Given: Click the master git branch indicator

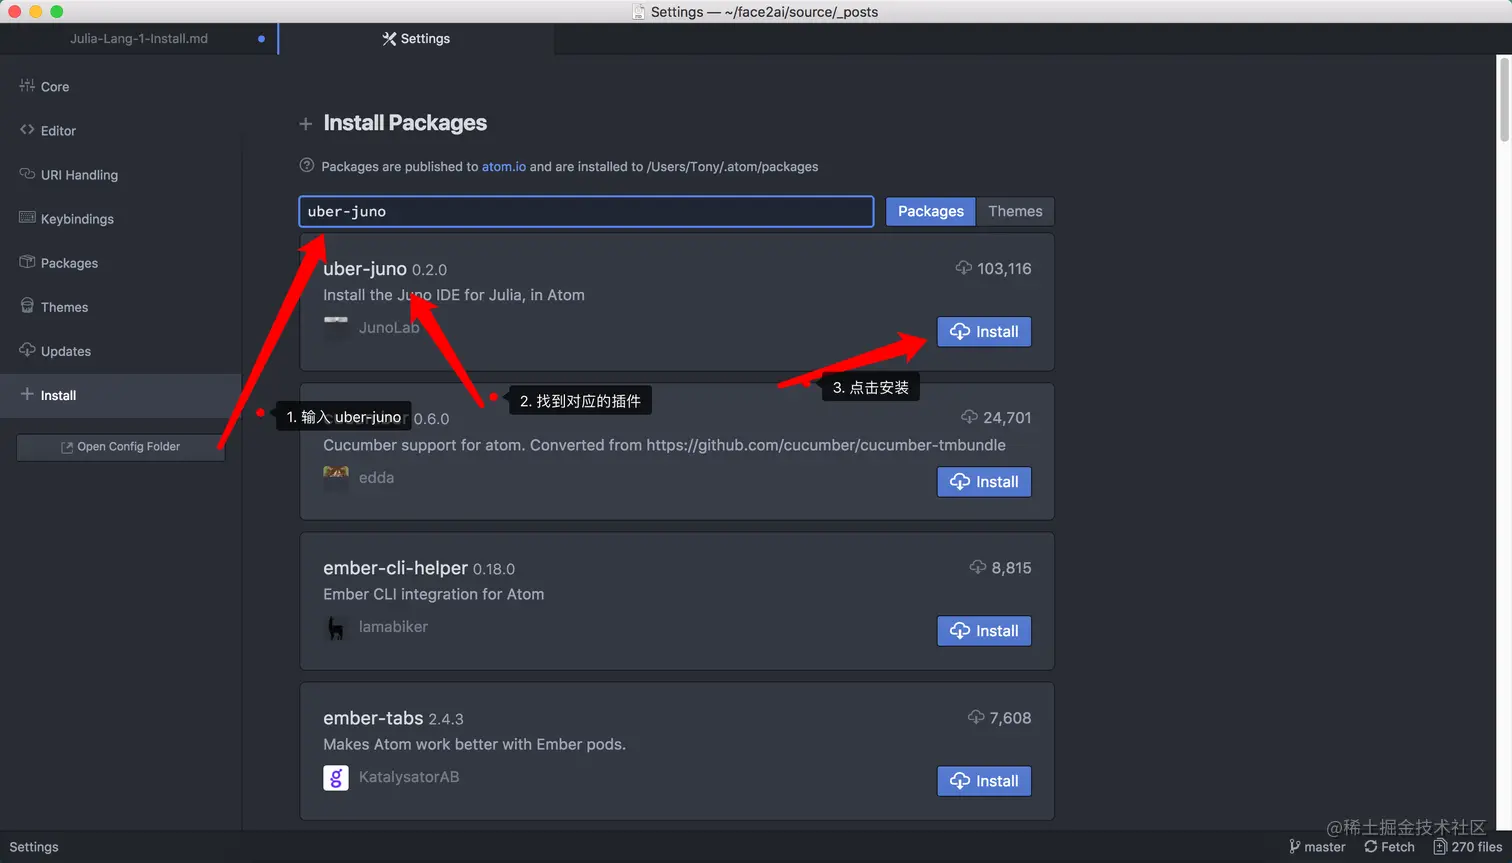Looking at the screenshot, I should coord(1317,847).
